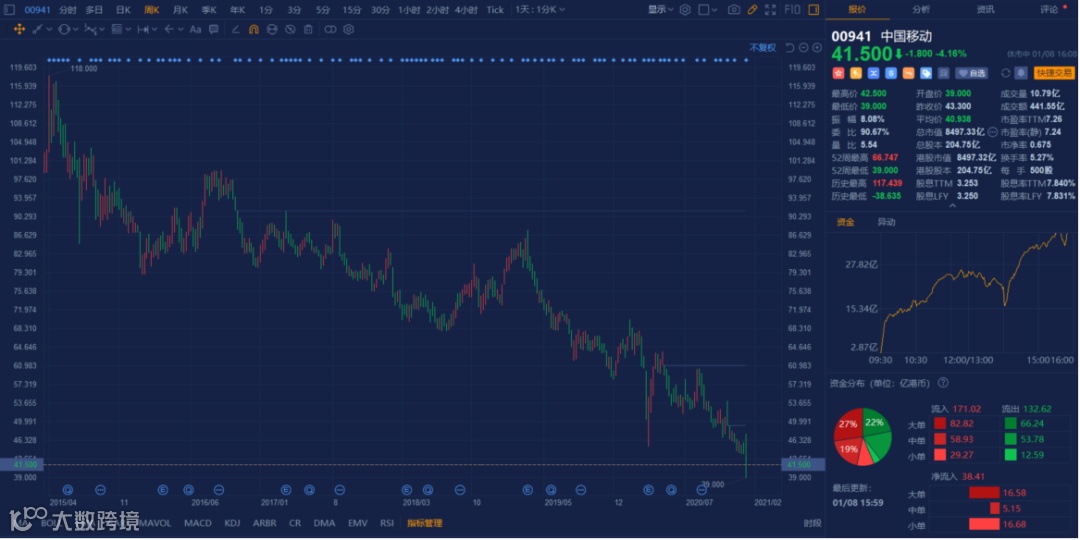Expand the circle shape tool dropdown

pos(76,29)
